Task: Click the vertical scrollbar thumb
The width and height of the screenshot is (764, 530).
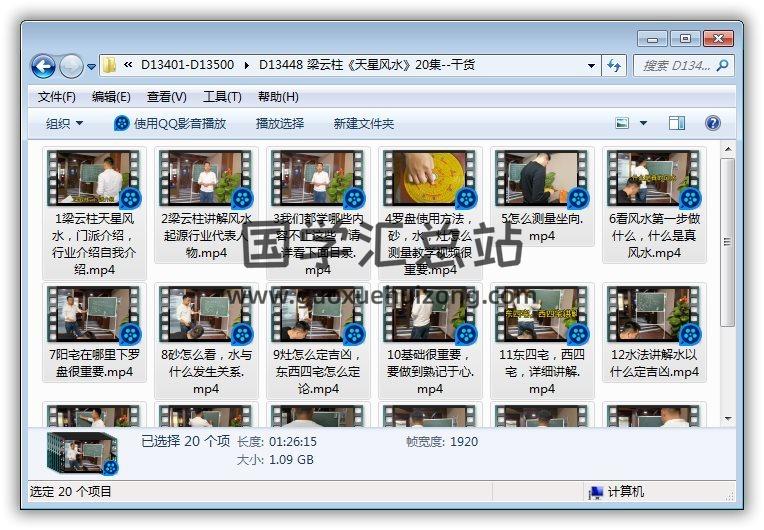Action: click(727, 242)
